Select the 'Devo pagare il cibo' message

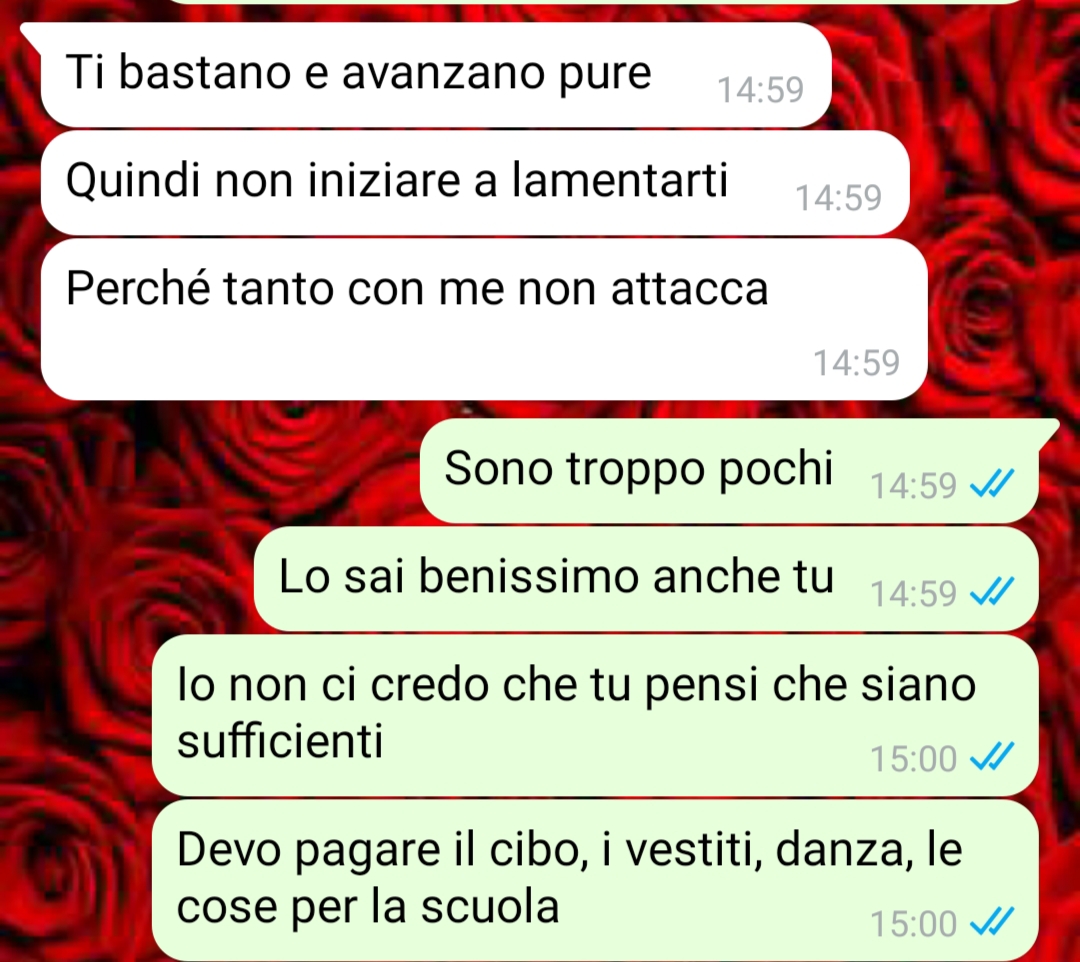(595, 880)
